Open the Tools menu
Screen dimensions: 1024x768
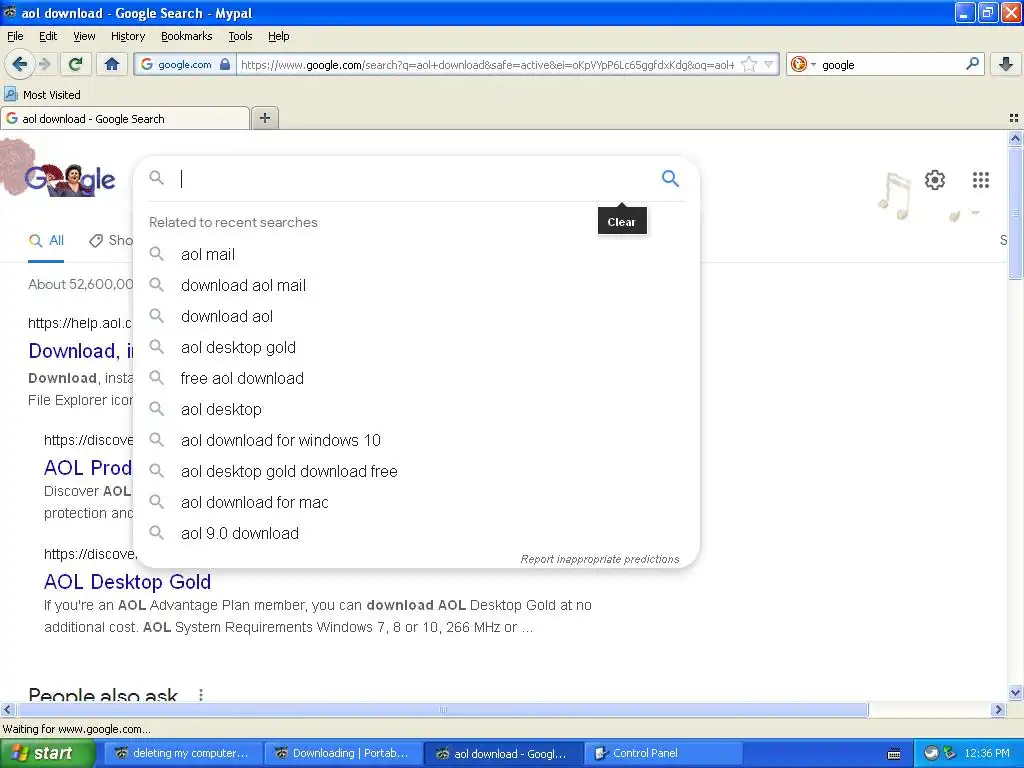(240, 36)
